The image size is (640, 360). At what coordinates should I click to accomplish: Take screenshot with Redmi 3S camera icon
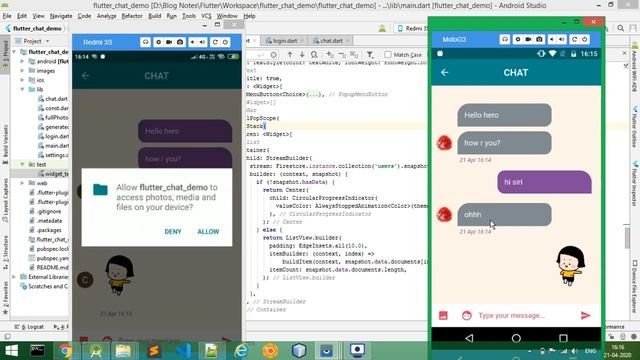180,42
